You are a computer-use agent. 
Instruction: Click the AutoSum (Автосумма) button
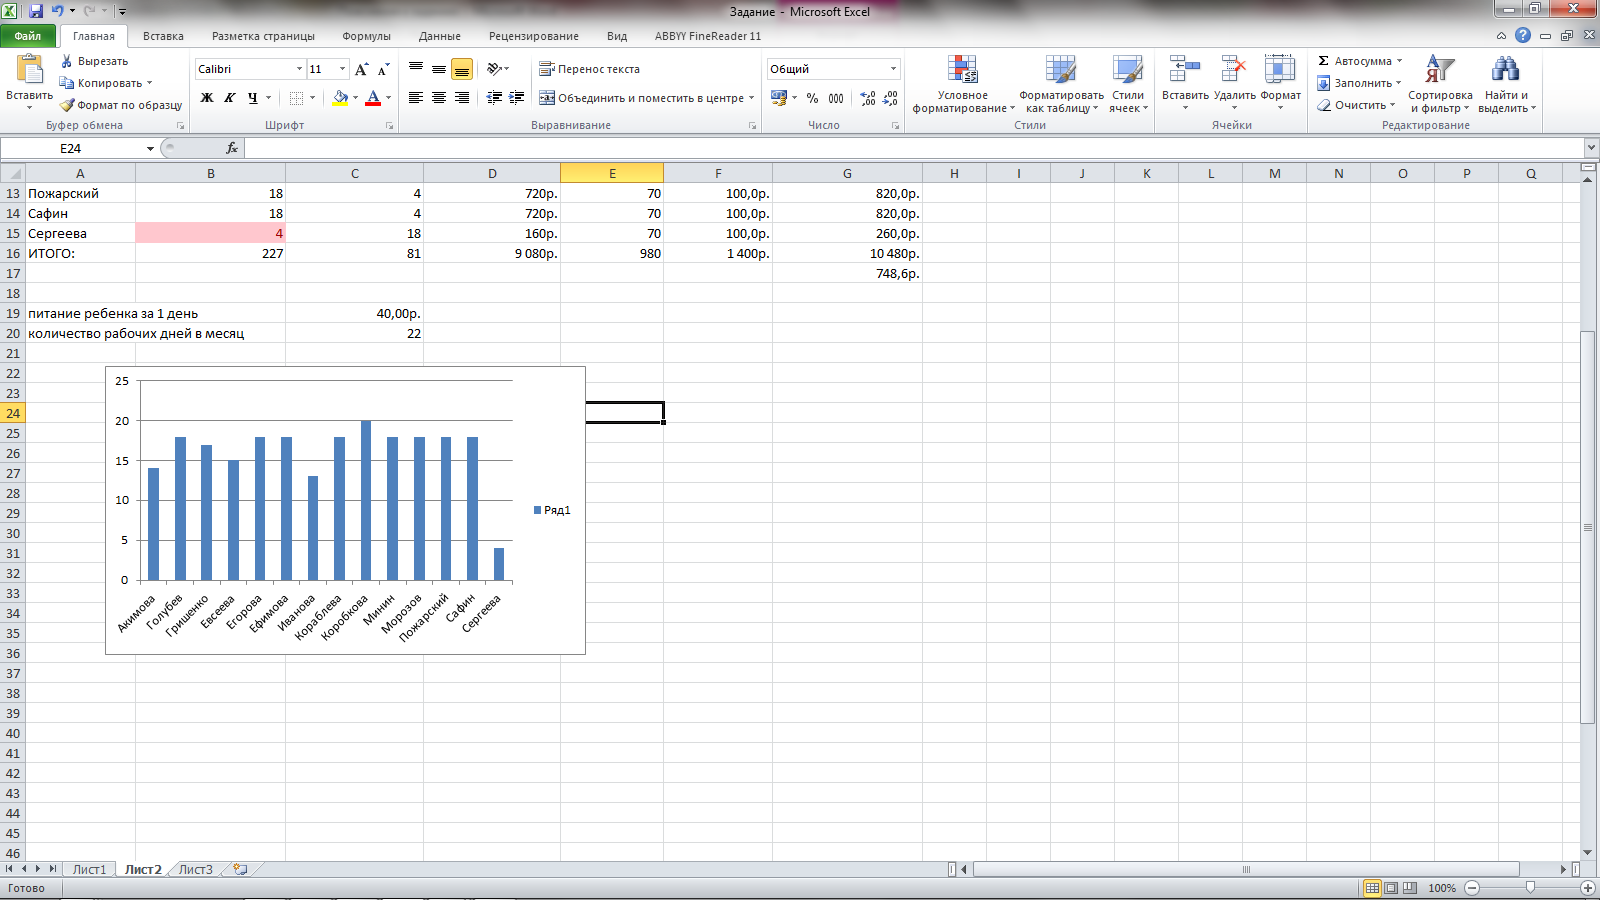[x=1354, y=61]
